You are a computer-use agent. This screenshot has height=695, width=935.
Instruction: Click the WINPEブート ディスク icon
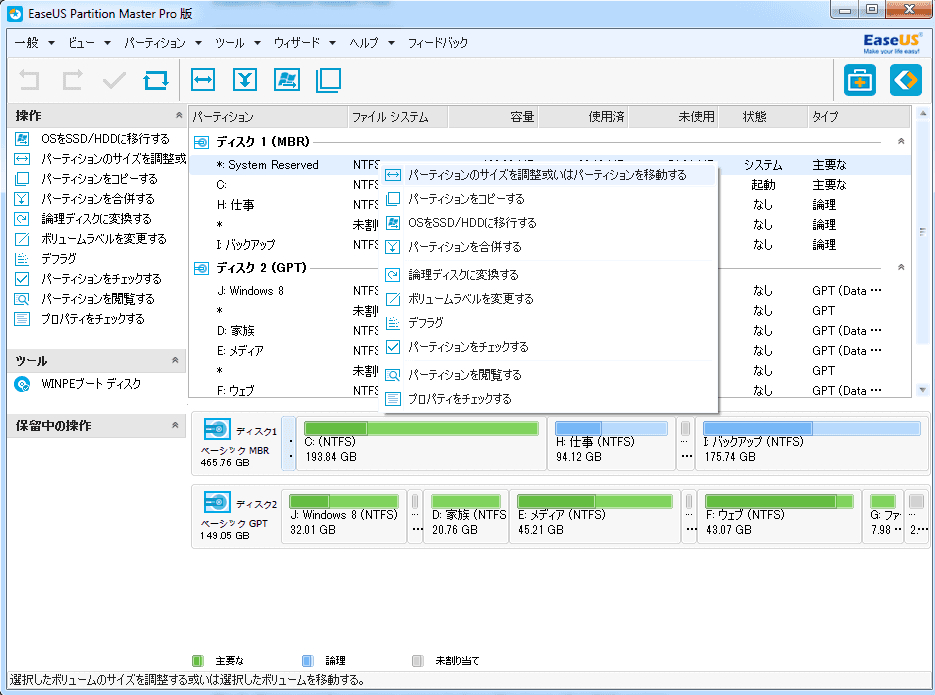point(22,384)
